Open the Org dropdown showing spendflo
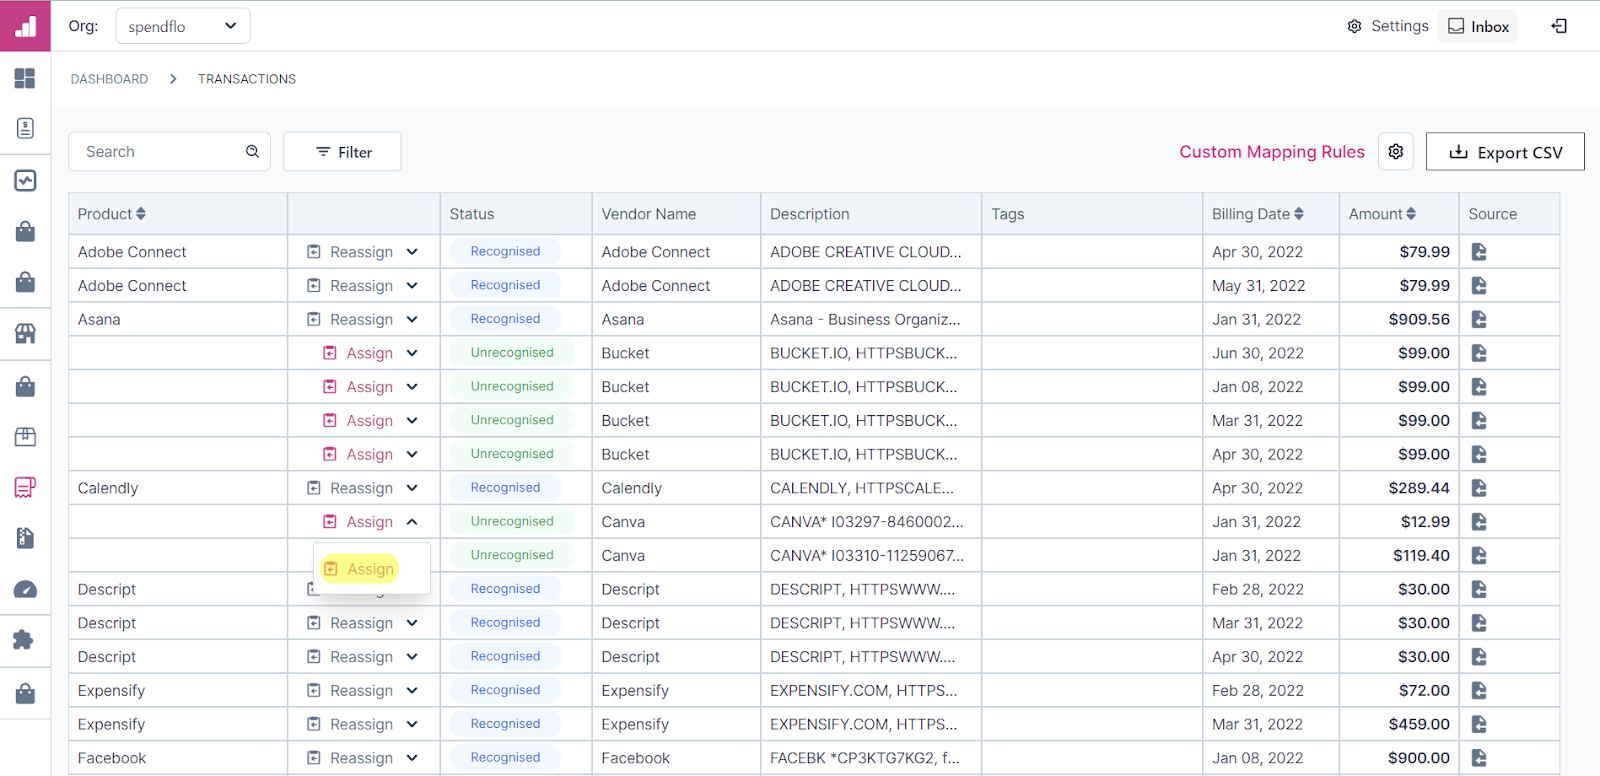Viewport: 1600px width, 776px height. point(183,26)
